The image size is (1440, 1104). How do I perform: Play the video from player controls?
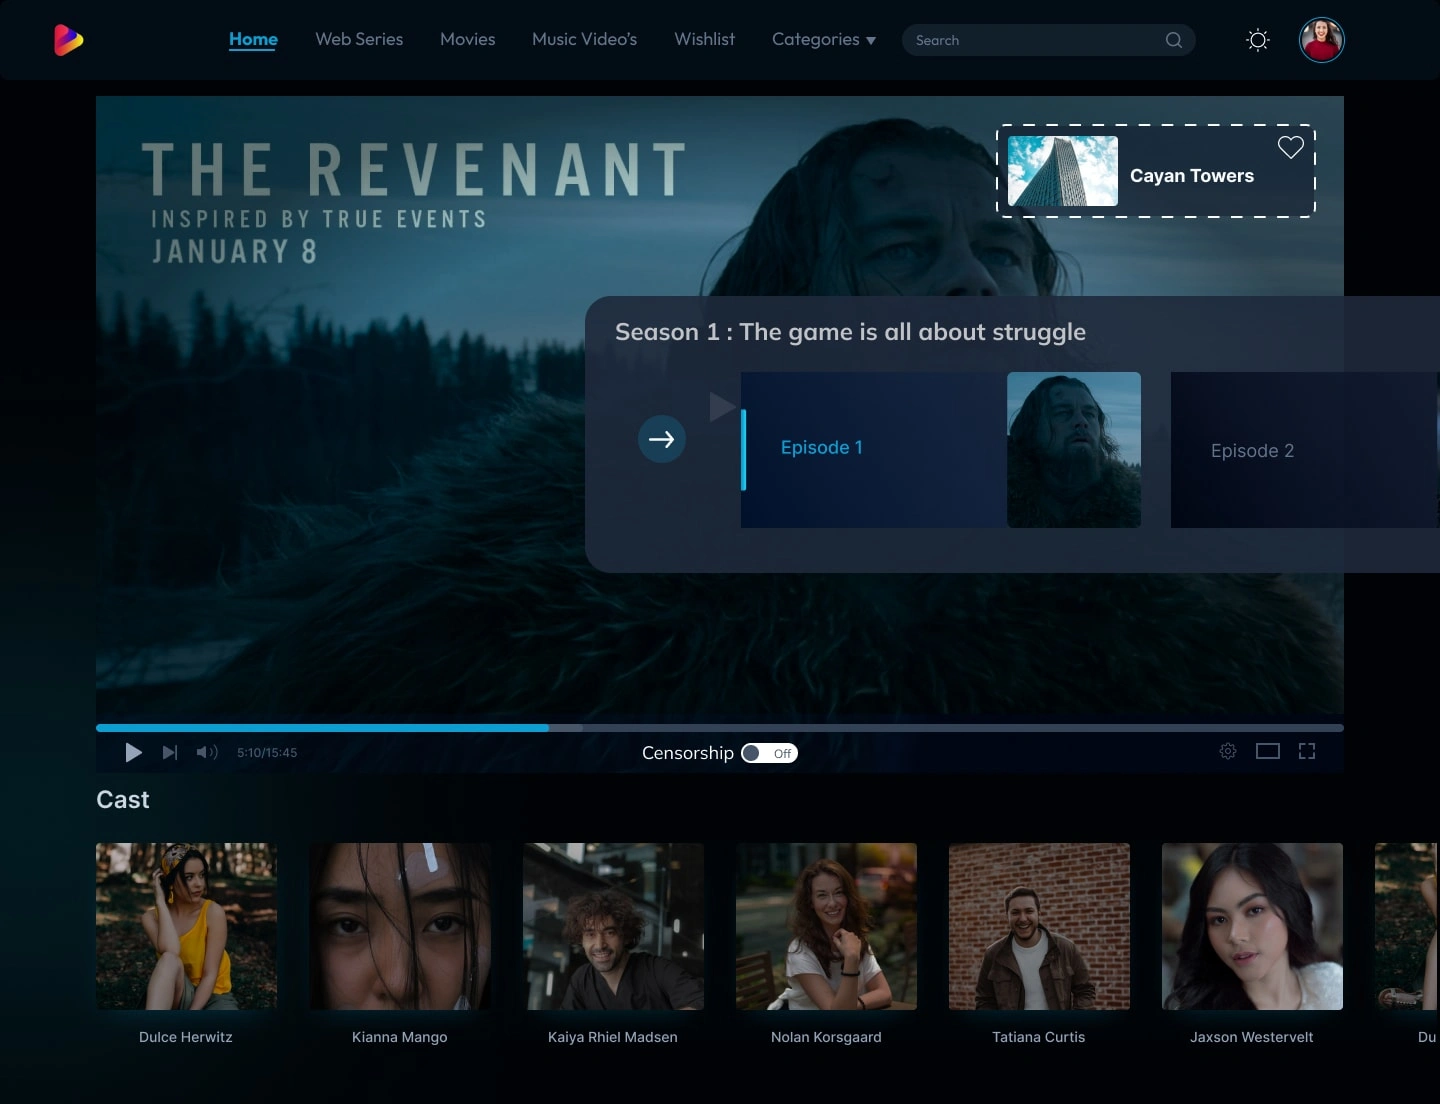pos(133,753)
